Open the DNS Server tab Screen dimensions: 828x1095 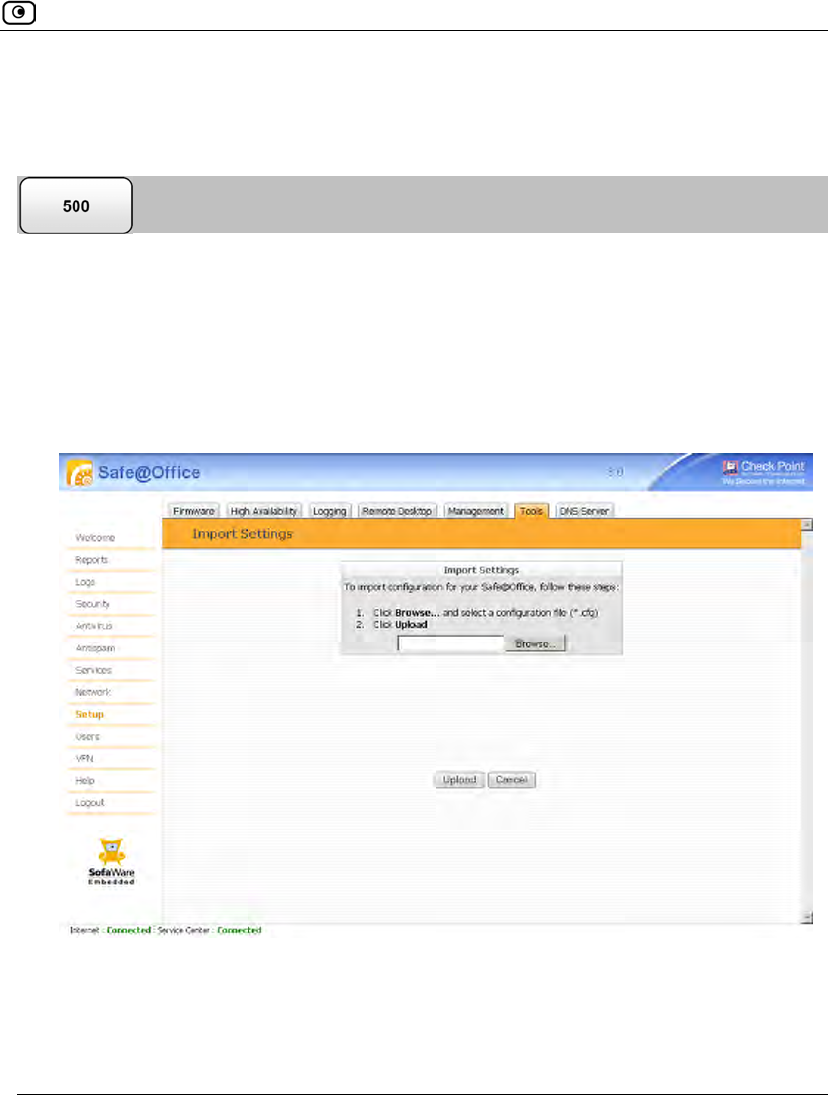point(584,511)
